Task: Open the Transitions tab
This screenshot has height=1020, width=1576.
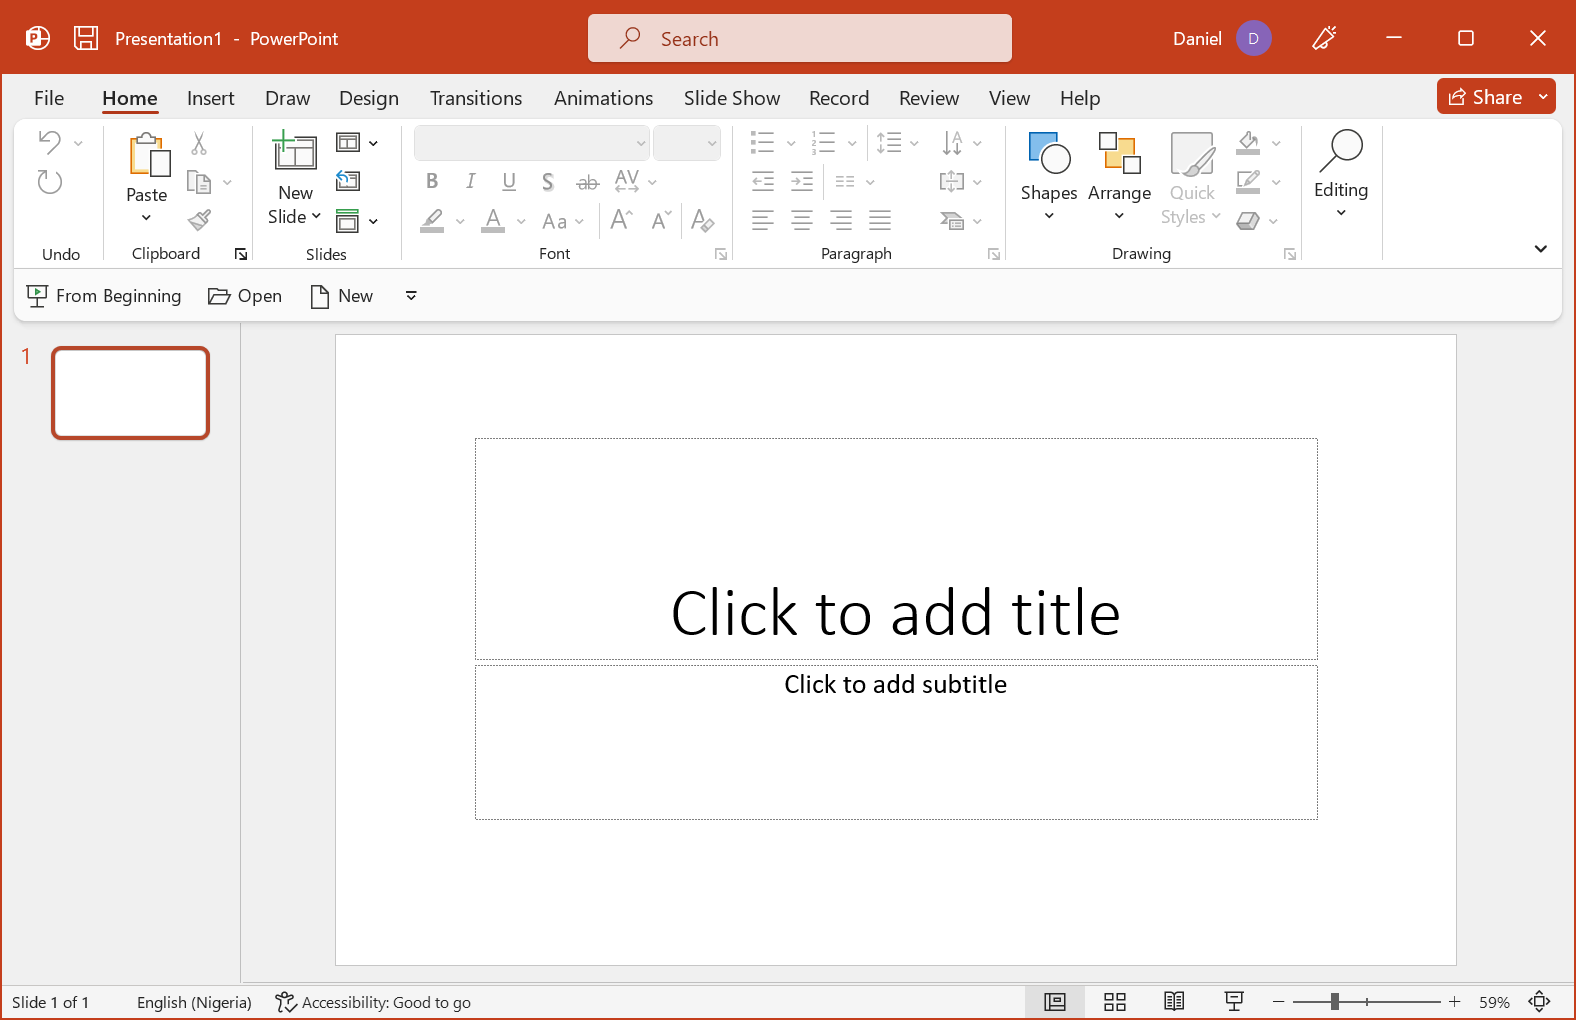Action: pyautogui.click(x=475, y=98)
